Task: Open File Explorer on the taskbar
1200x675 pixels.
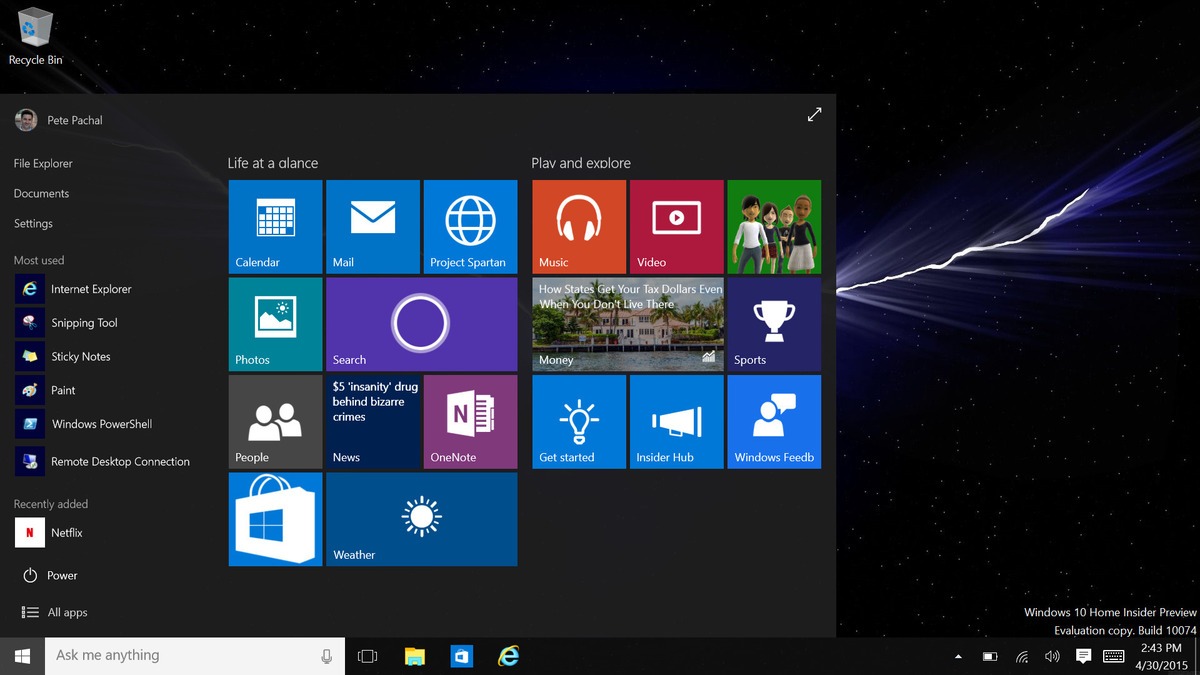Action: (x=414, y=656)
